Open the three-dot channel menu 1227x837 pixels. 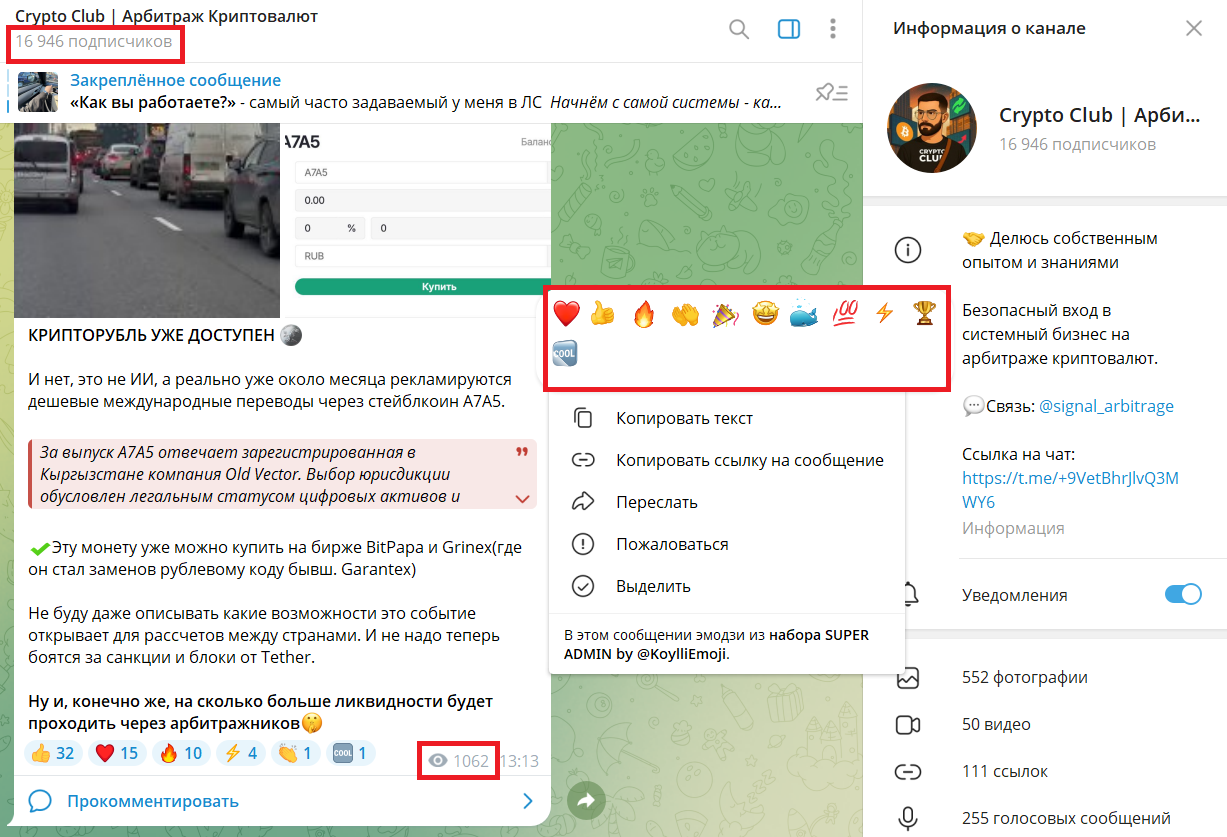coord(833,30)
